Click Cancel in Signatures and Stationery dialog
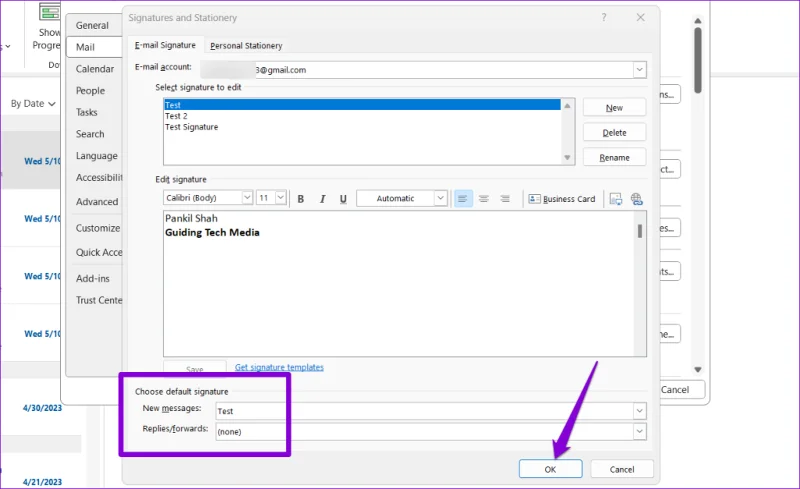This screenshot has height=489, width=800. 622,469
